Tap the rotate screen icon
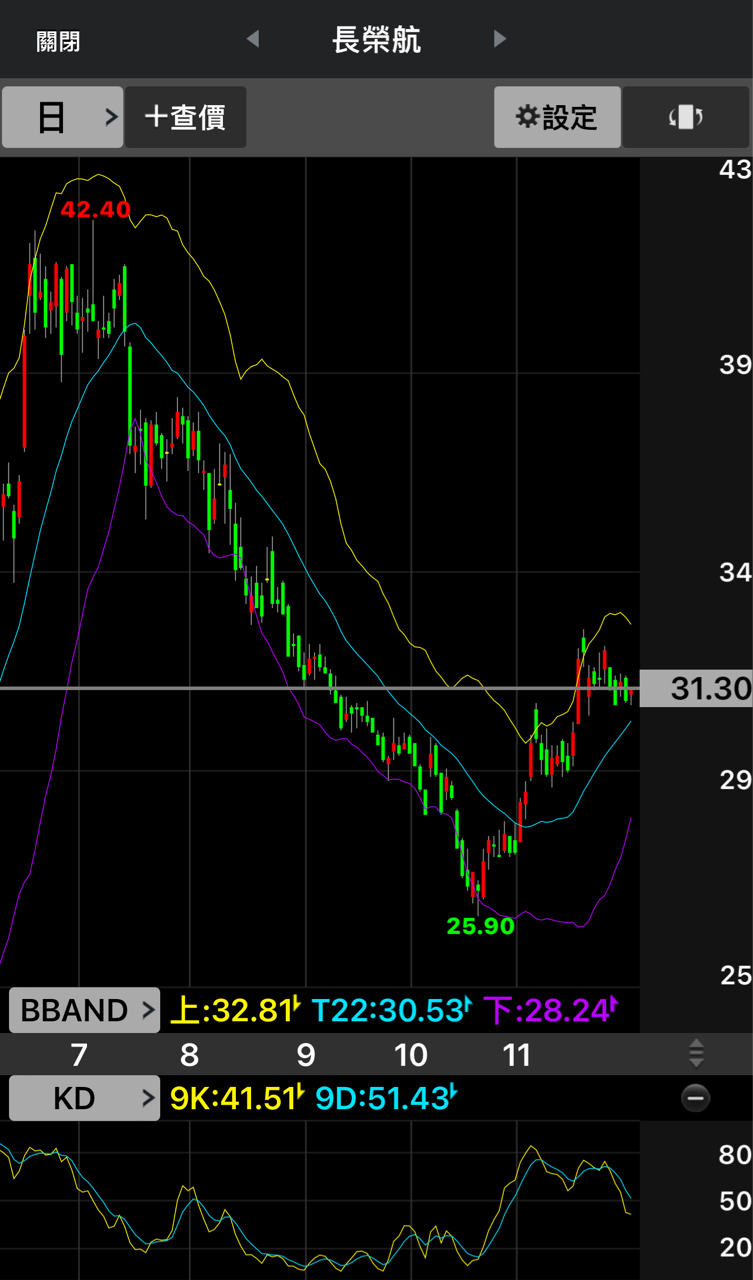The image size is (753, 1280). coord(686,117)
